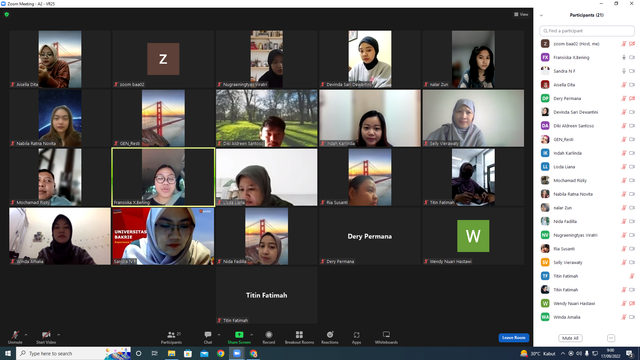Screen dimensions: 640x360
Task: Open Google Chrome from the taskbar
Action: coord(220,353)
